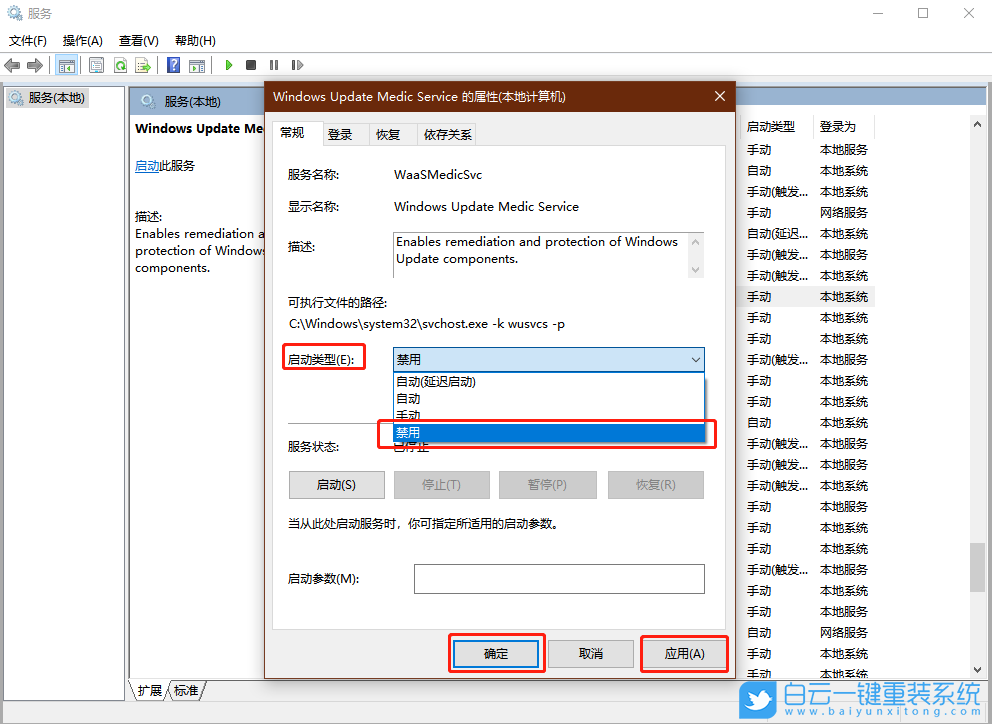
Task: Click the 确定 button
Action: click(496, 653)
